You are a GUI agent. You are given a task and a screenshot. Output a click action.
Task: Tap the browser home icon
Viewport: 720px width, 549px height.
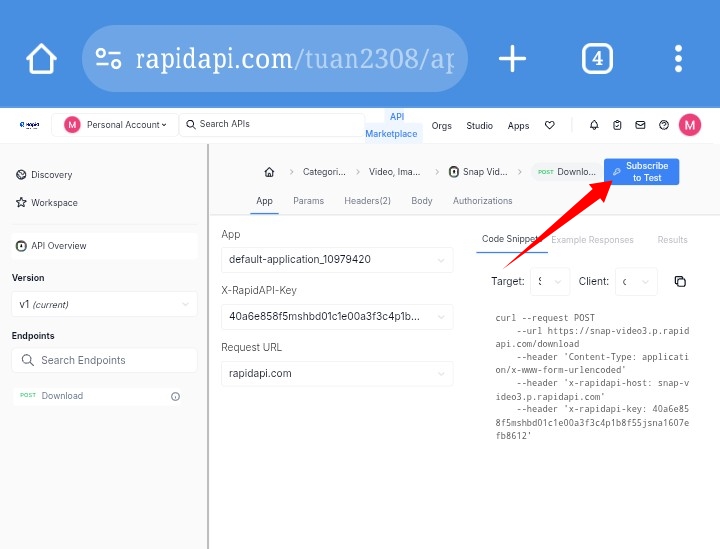pos(42,59)
